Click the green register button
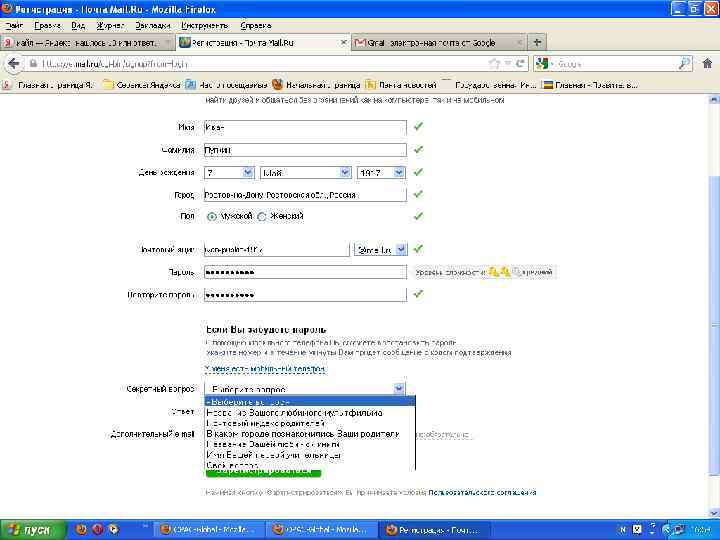This screenshot has height=540, width=720. (x=264, y=473)
